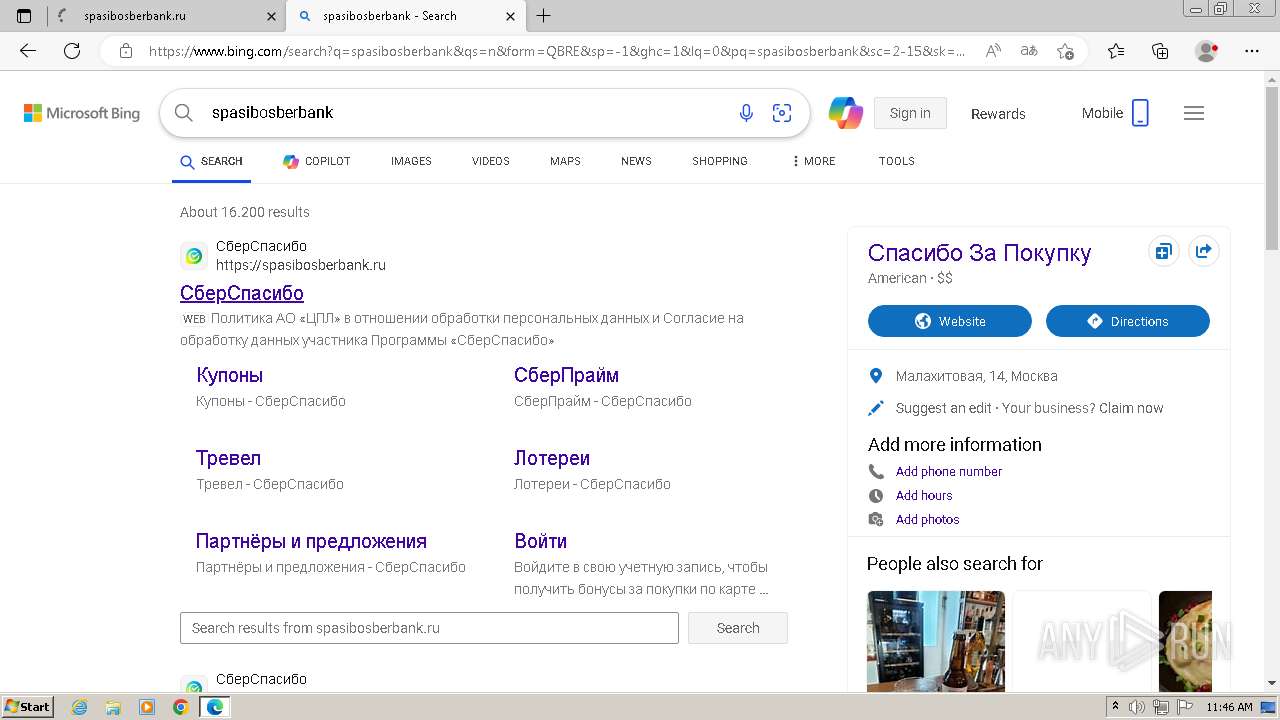The height and width of the screenshot is (720, 1280).
Task: Switch to the MAPS tab
Action: pyautogui.click(x=565, y=161)
